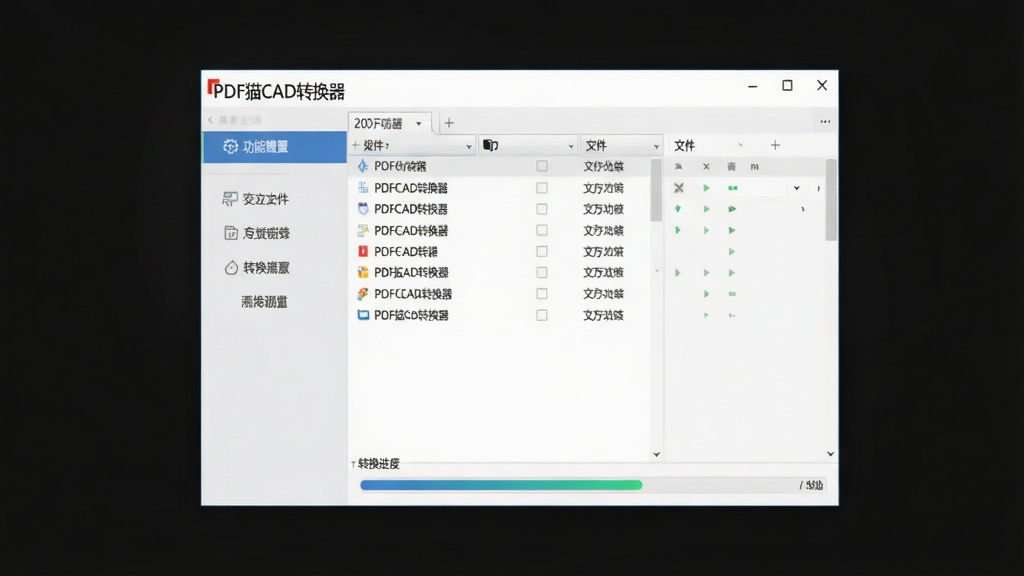This screenshot has width=1024, height=576.
Task: Open the folder icon column dropdown arrow
Action: 571,146
